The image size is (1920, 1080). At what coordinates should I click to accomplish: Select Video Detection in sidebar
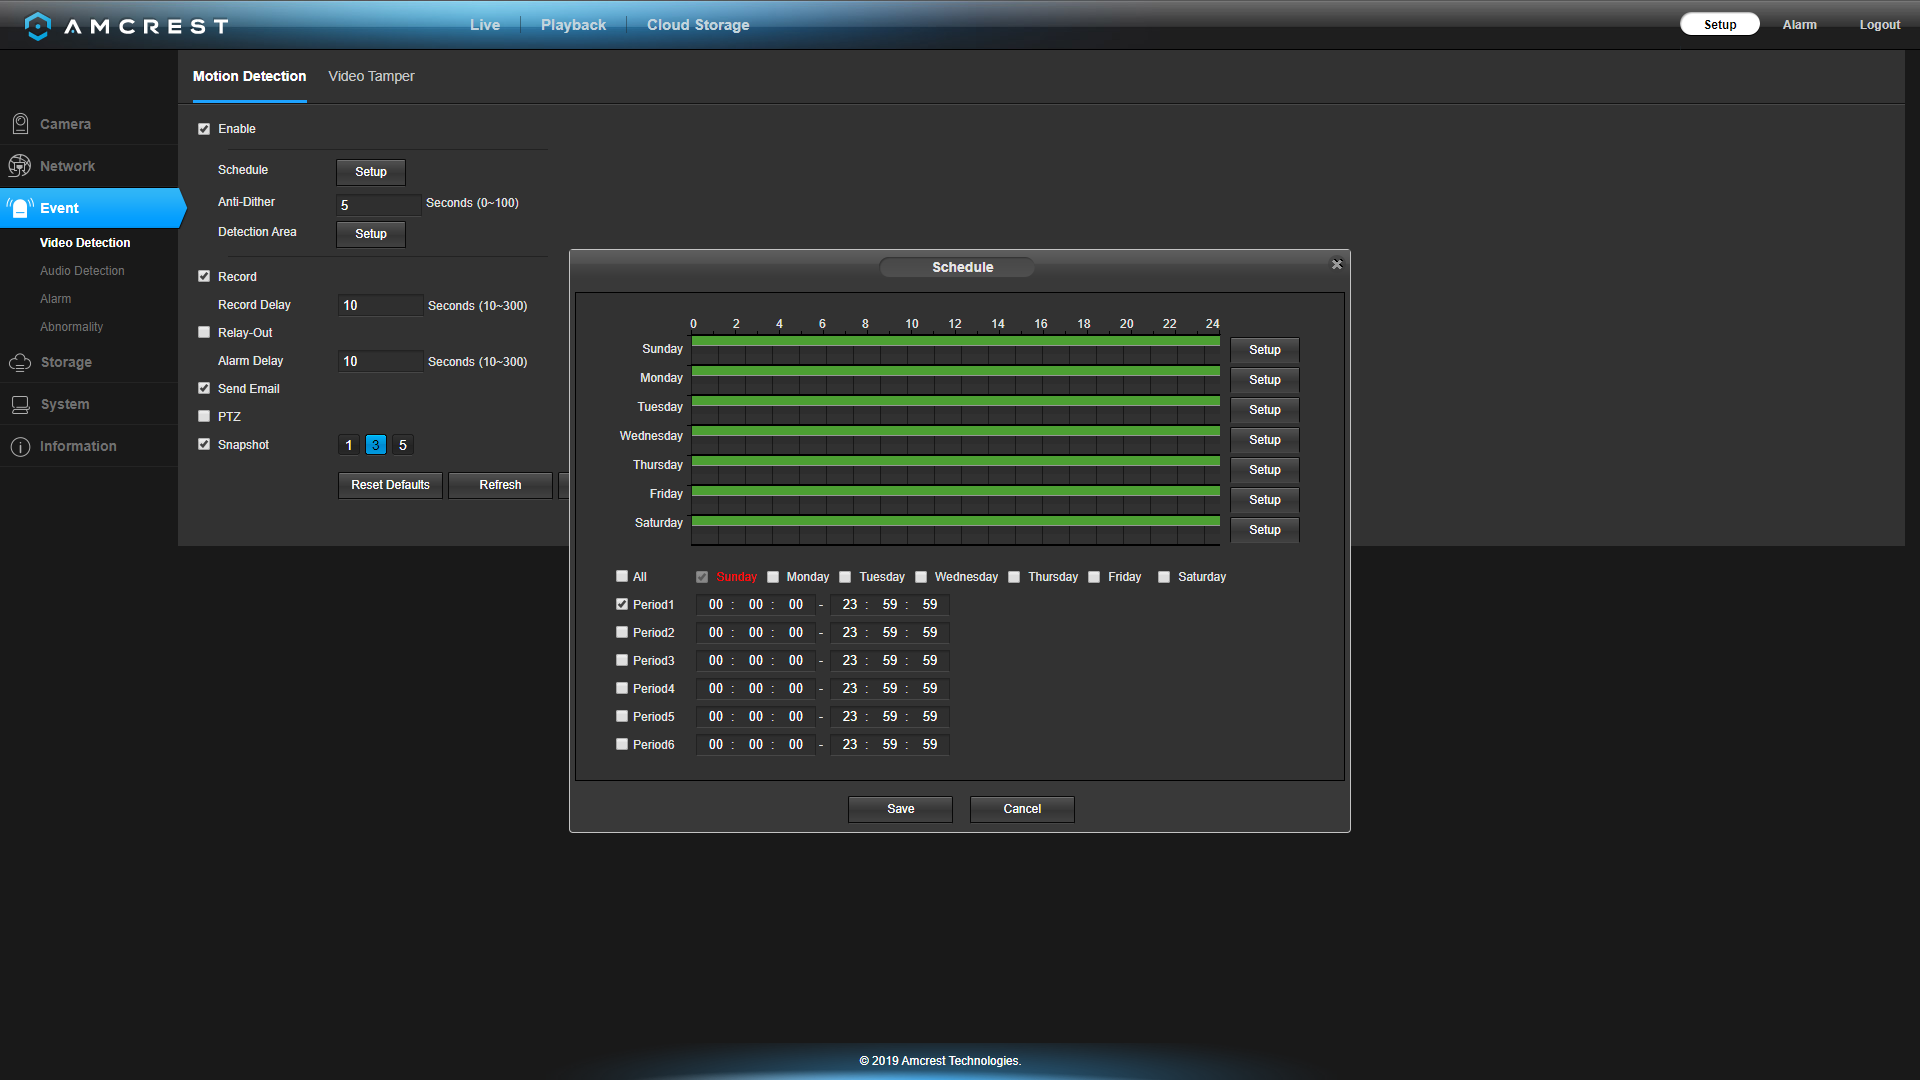(x=85, y=243)
